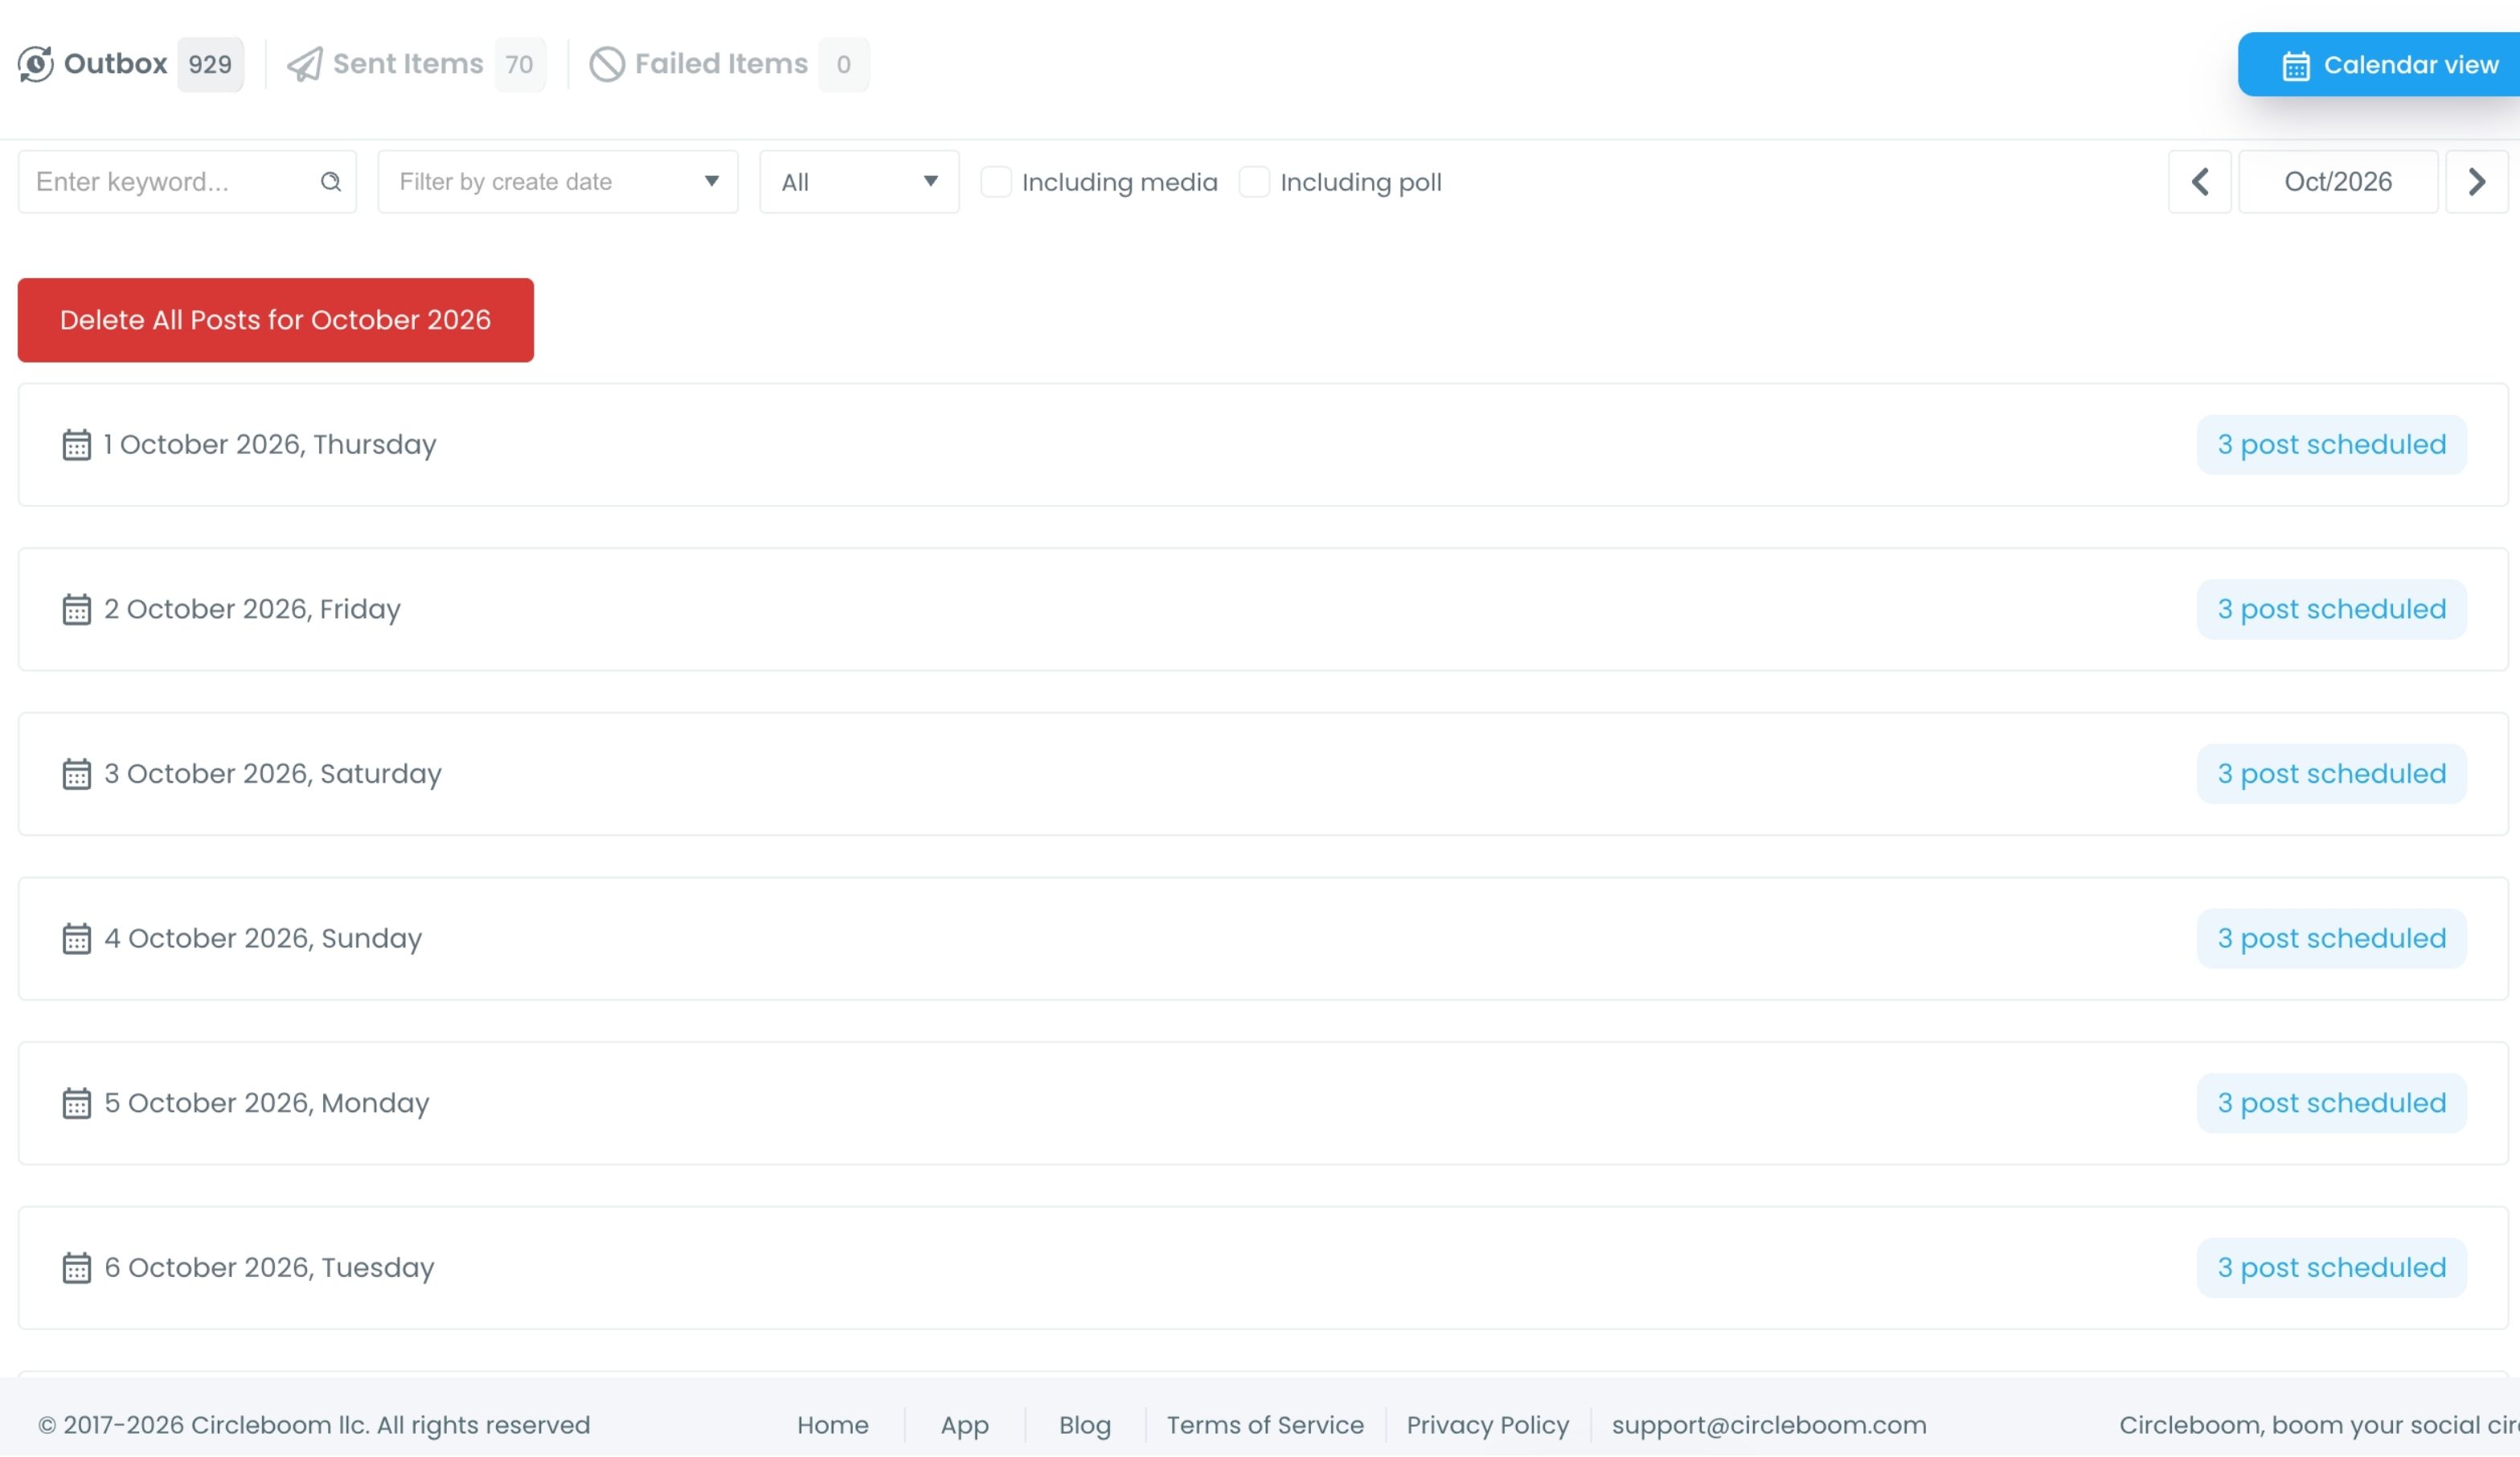Image resolution: width=2520 pixels, height=1457 pixels.
Task: Click calendar icon beside 3 October 2026
Action: (77, 774)
